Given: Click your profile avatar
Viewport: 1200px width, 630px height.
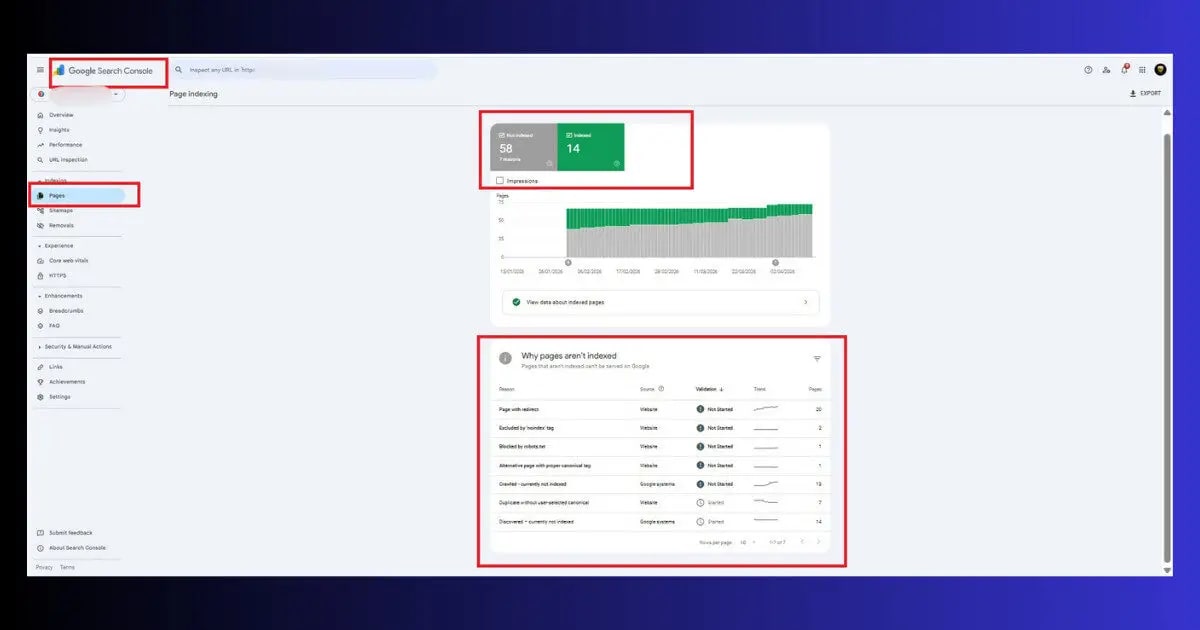Looking at the screenshot, I should pos(1161,69).
